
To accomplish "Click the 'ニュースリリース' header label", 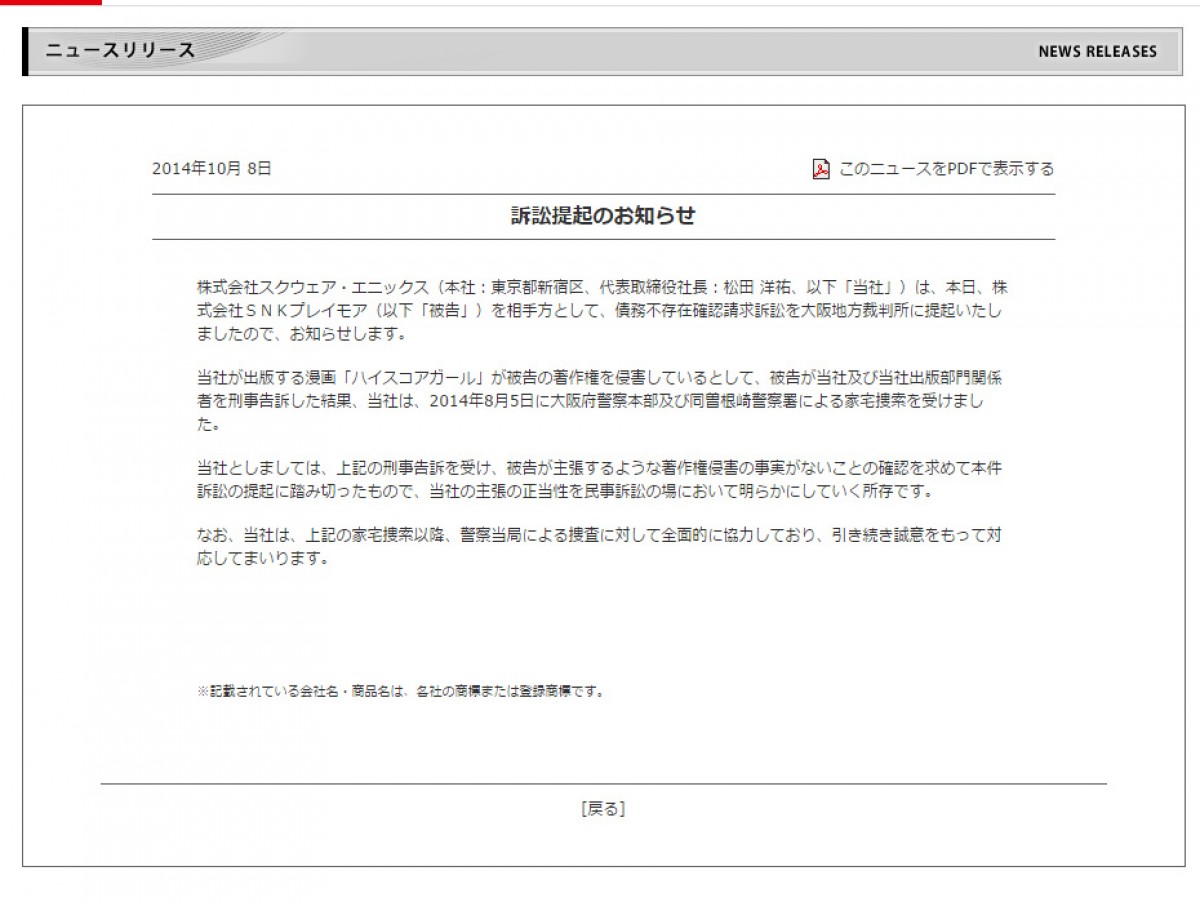I will tap(120, 51).
